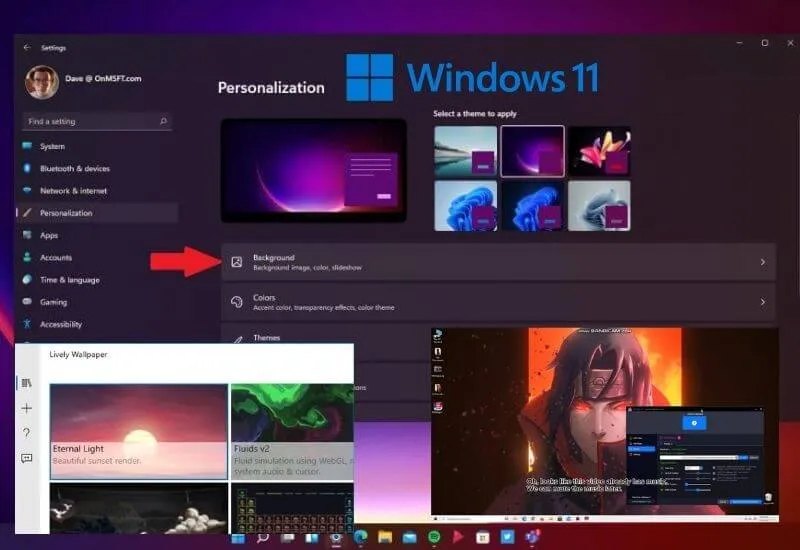
Task: Click the Apps icon in sidebar
Action: tap(27, 235)
